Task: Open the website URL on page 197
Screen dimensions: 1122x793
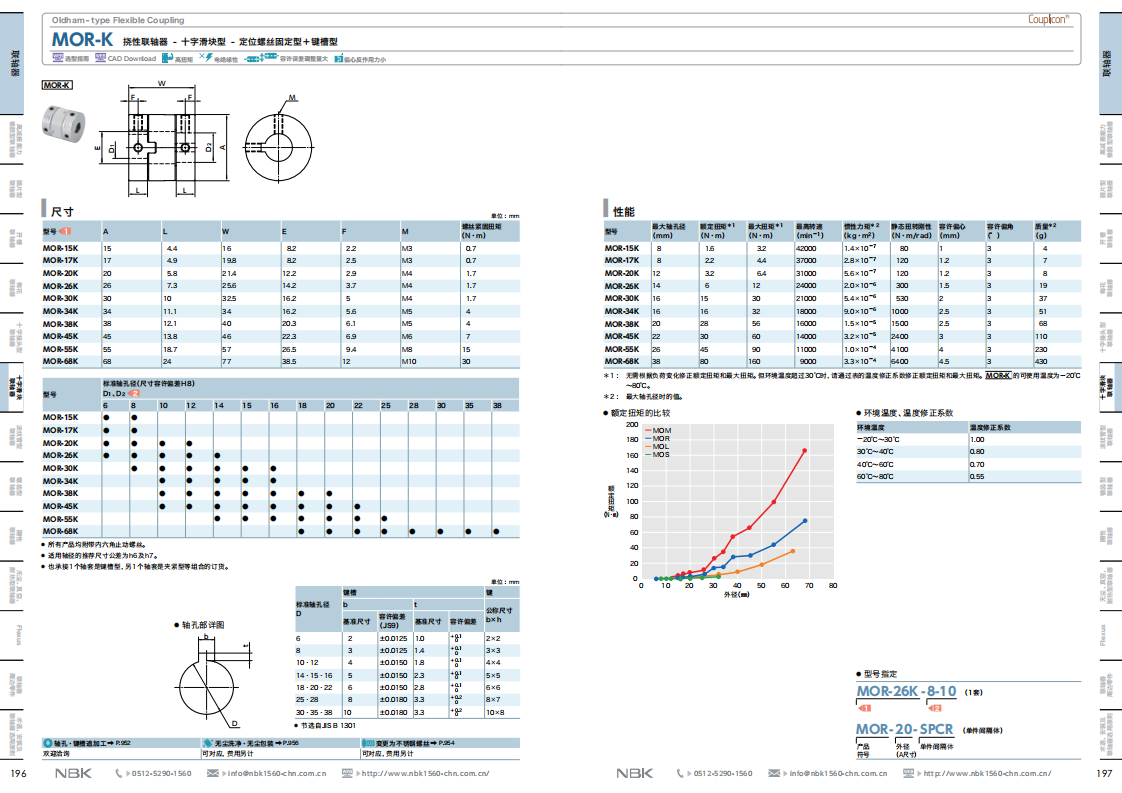Action: [987, 774]
